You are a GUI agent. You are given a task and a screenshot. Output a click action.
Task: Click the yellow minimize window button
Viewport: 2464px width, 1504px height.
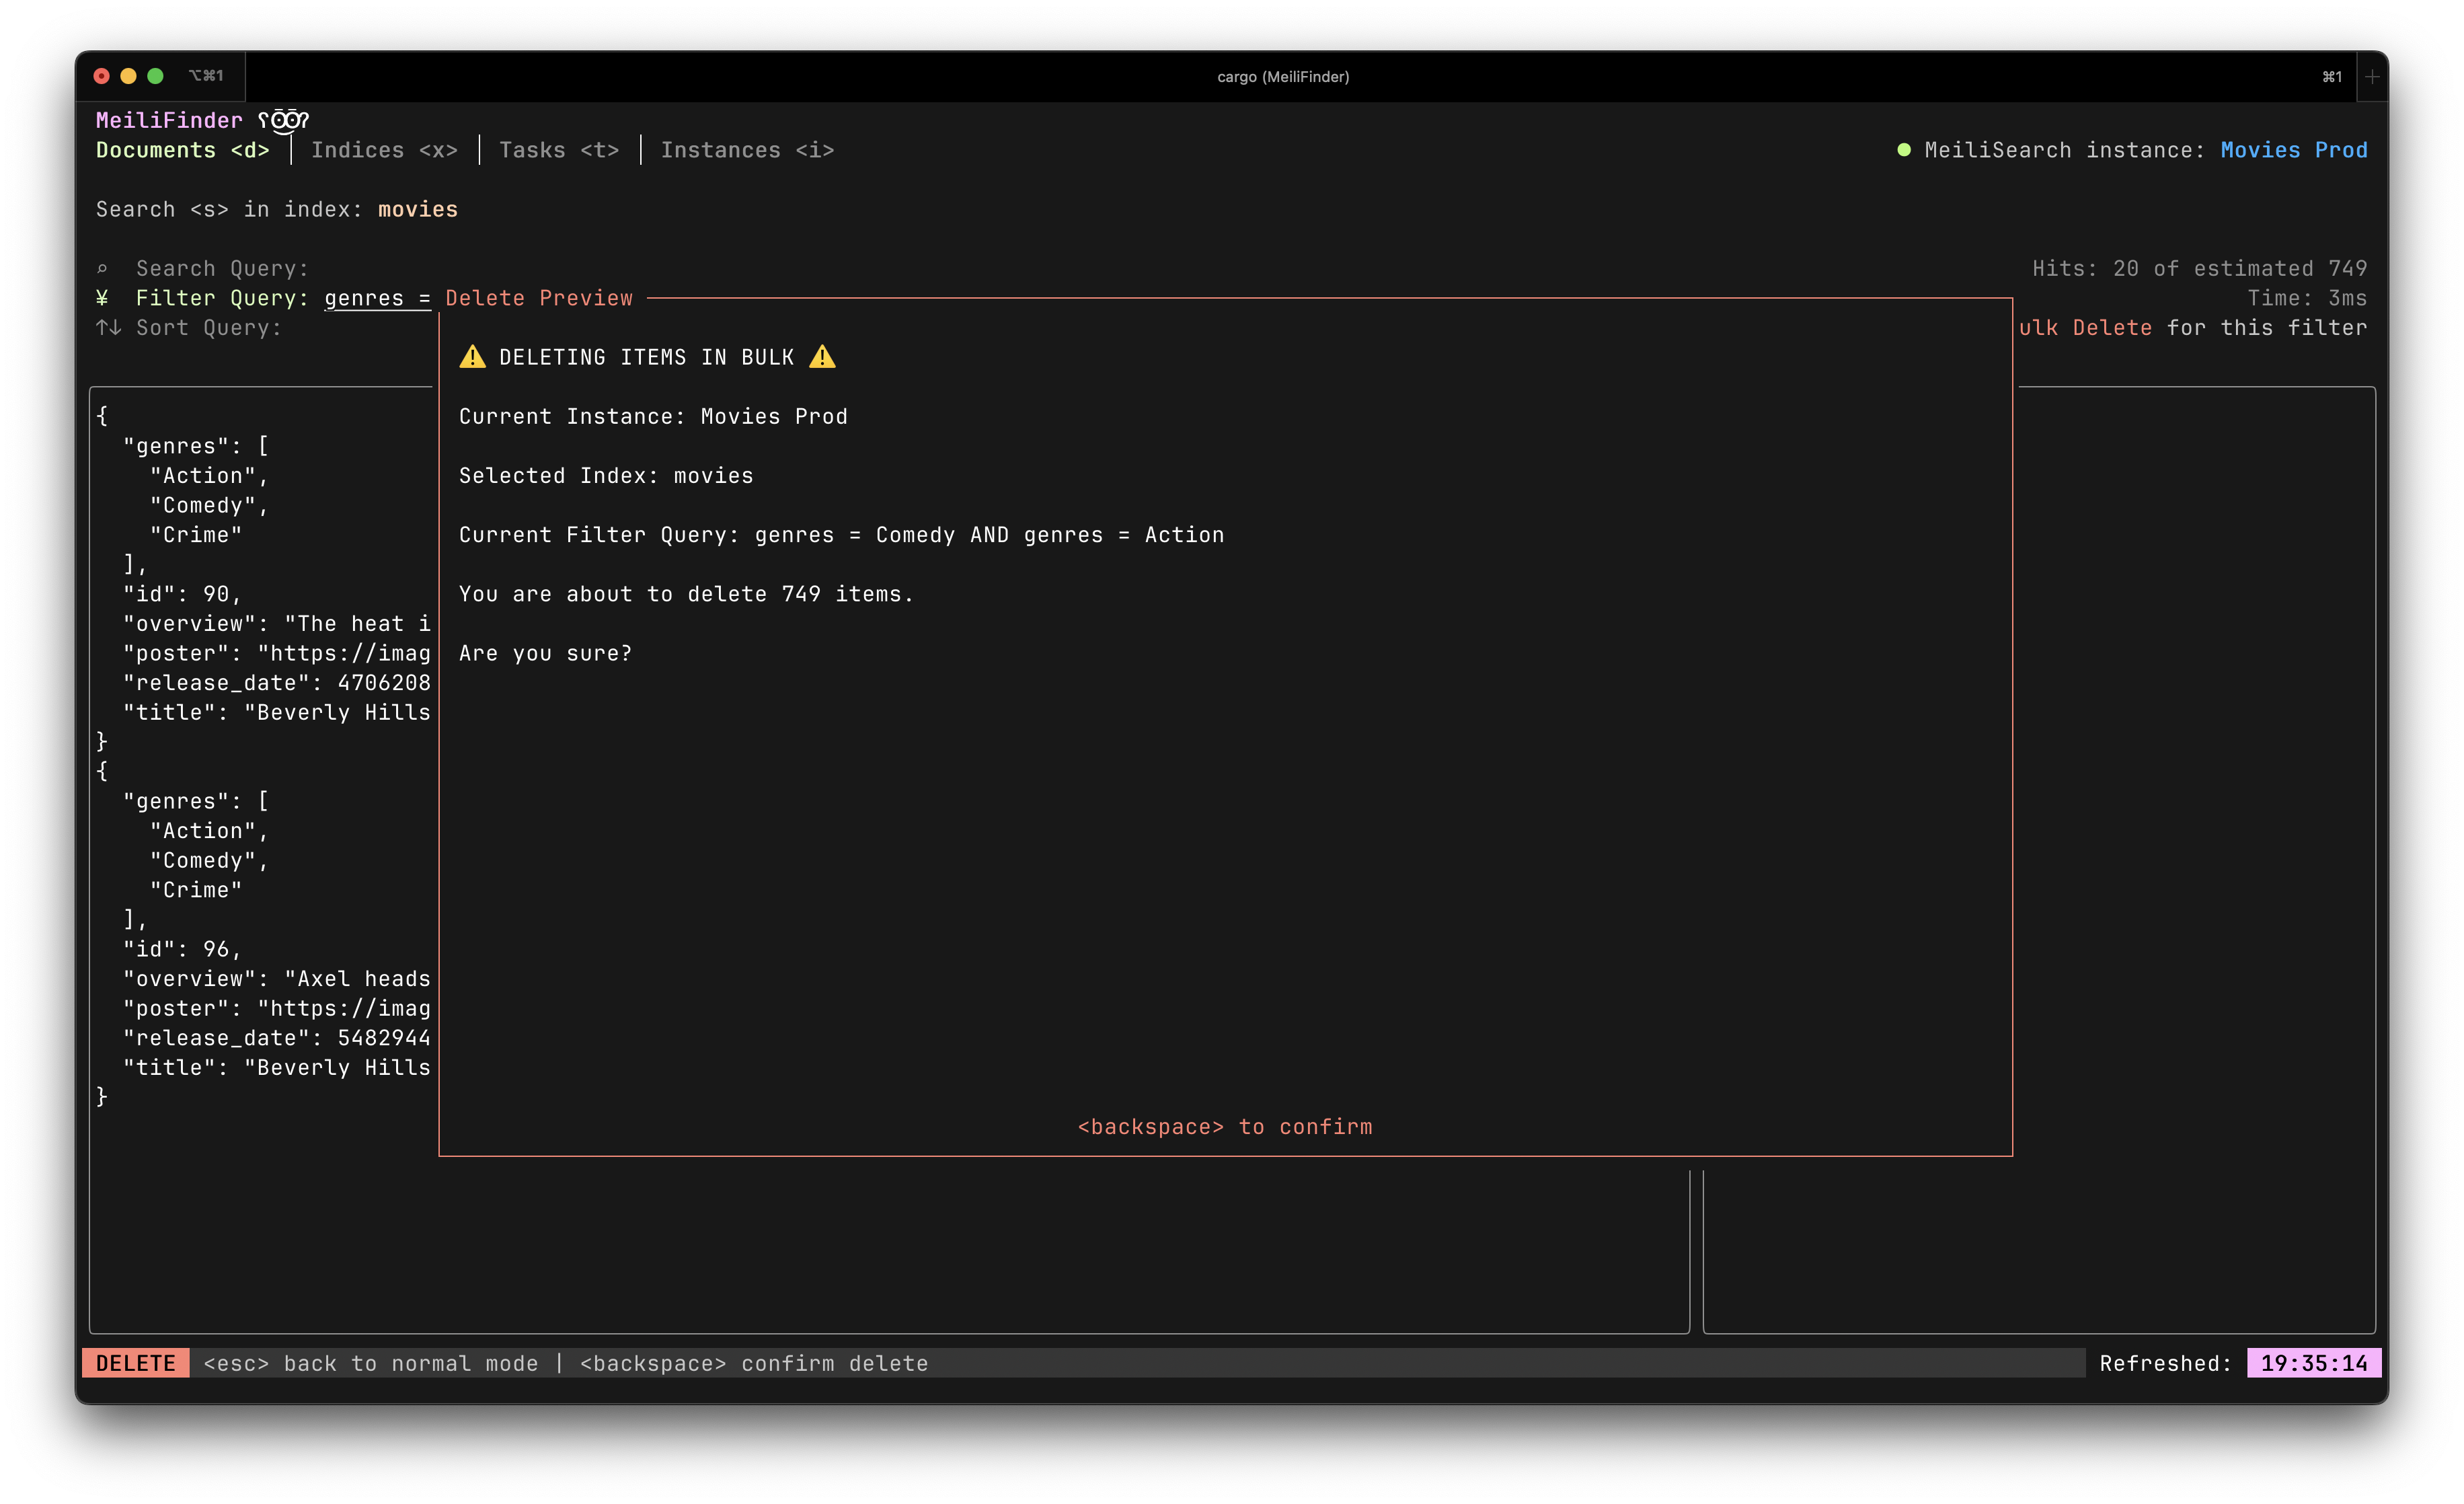click(128, 76)
